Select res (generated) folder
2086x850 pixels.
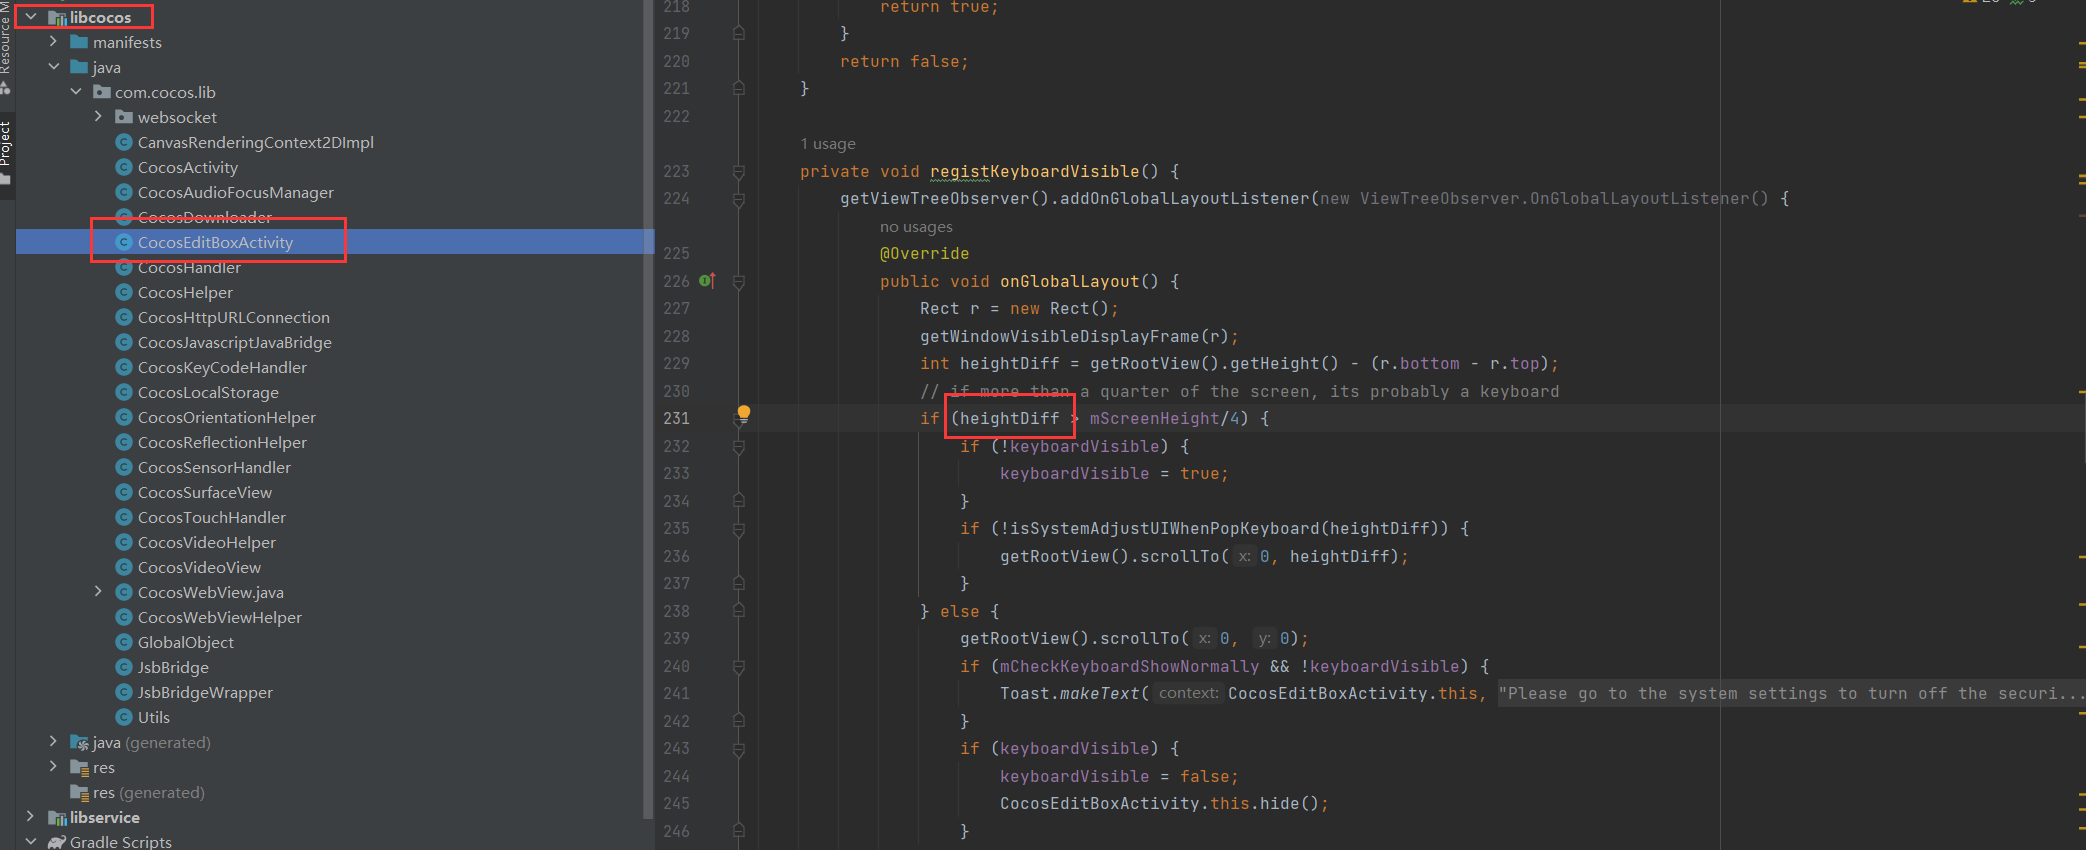pyautogui.click(x=148, y=792)
